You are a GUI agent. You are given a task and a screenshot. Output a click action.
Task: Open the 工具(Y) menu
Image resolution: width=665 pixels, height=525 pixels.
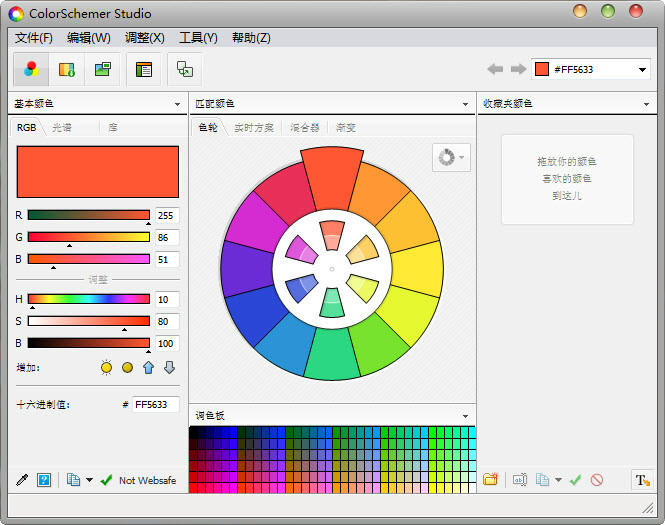pos(198,38)
